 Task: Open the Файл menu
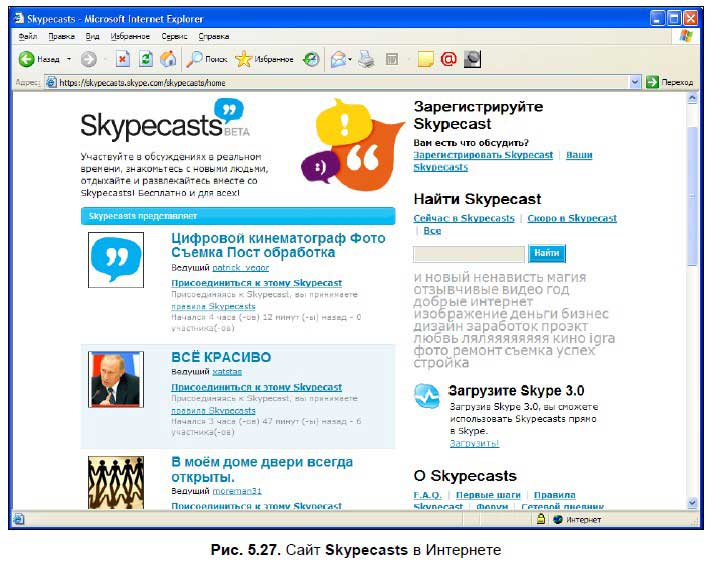[27, 35]
